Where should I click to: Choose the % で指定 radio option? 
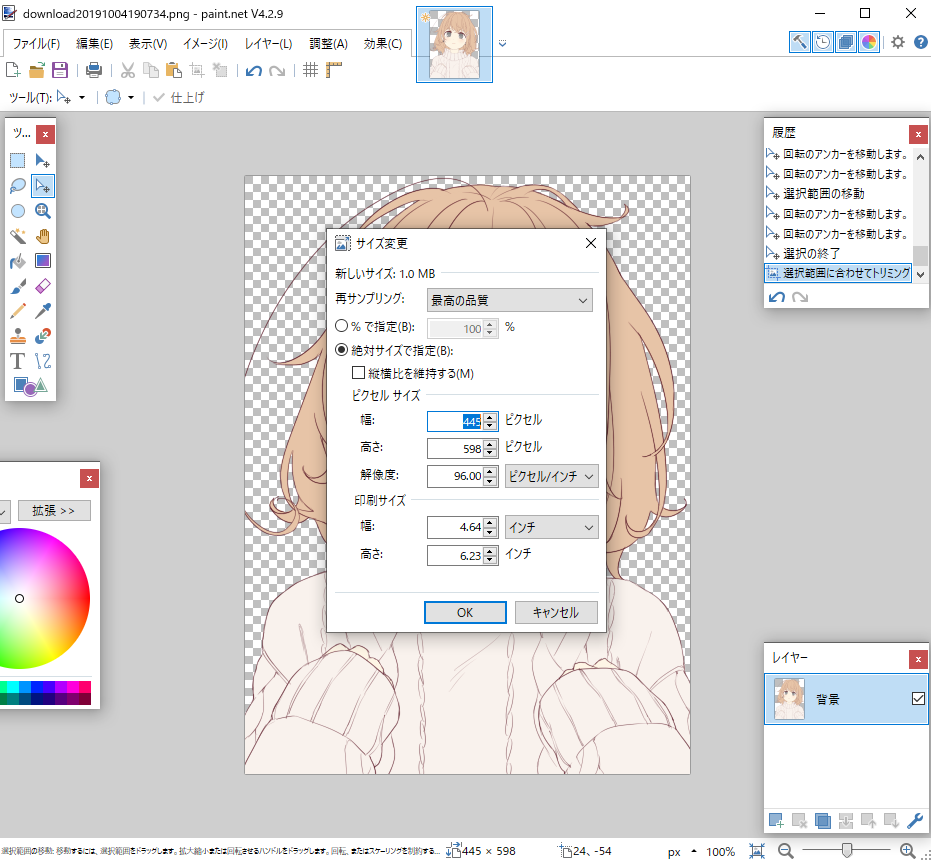coord(341,325)
